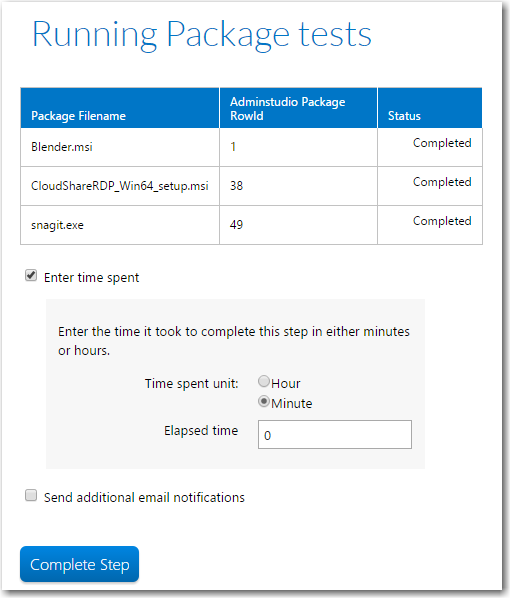Click RowId 38 cell
Screen dimensions: 510x598
(x=298, y=186)
